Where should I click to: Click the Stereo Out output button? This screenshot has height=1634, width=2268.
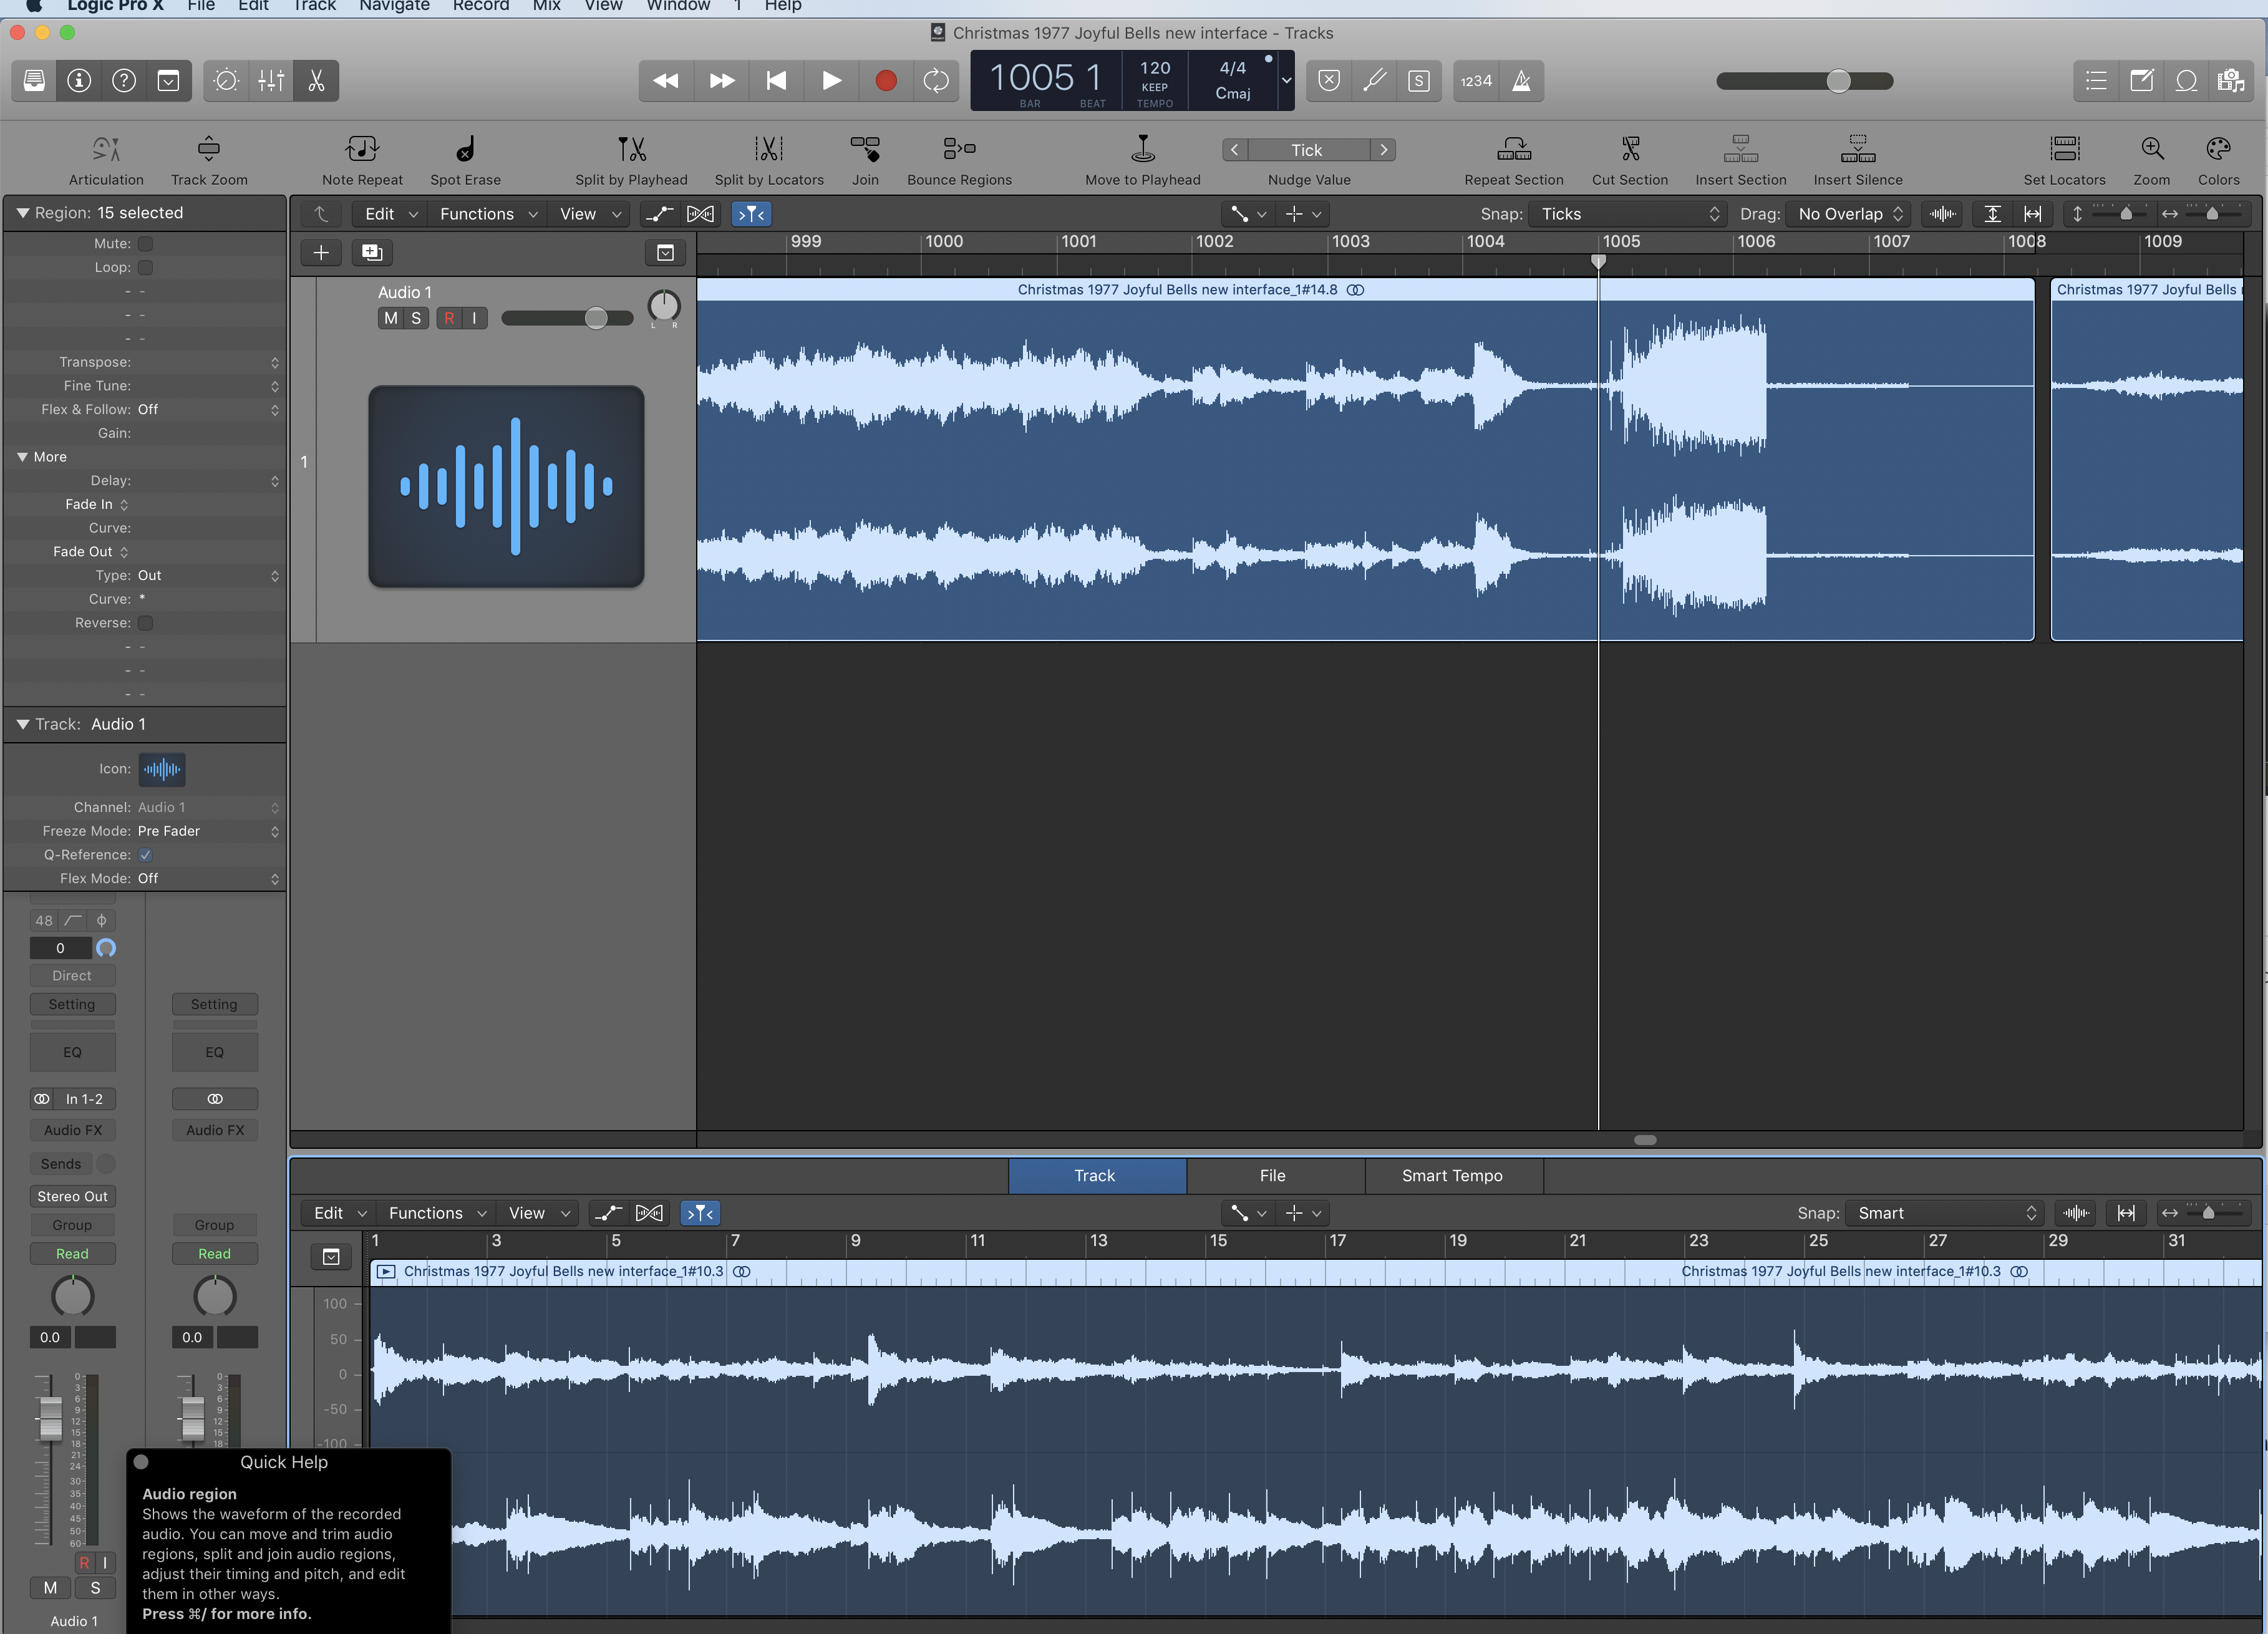73,1197
